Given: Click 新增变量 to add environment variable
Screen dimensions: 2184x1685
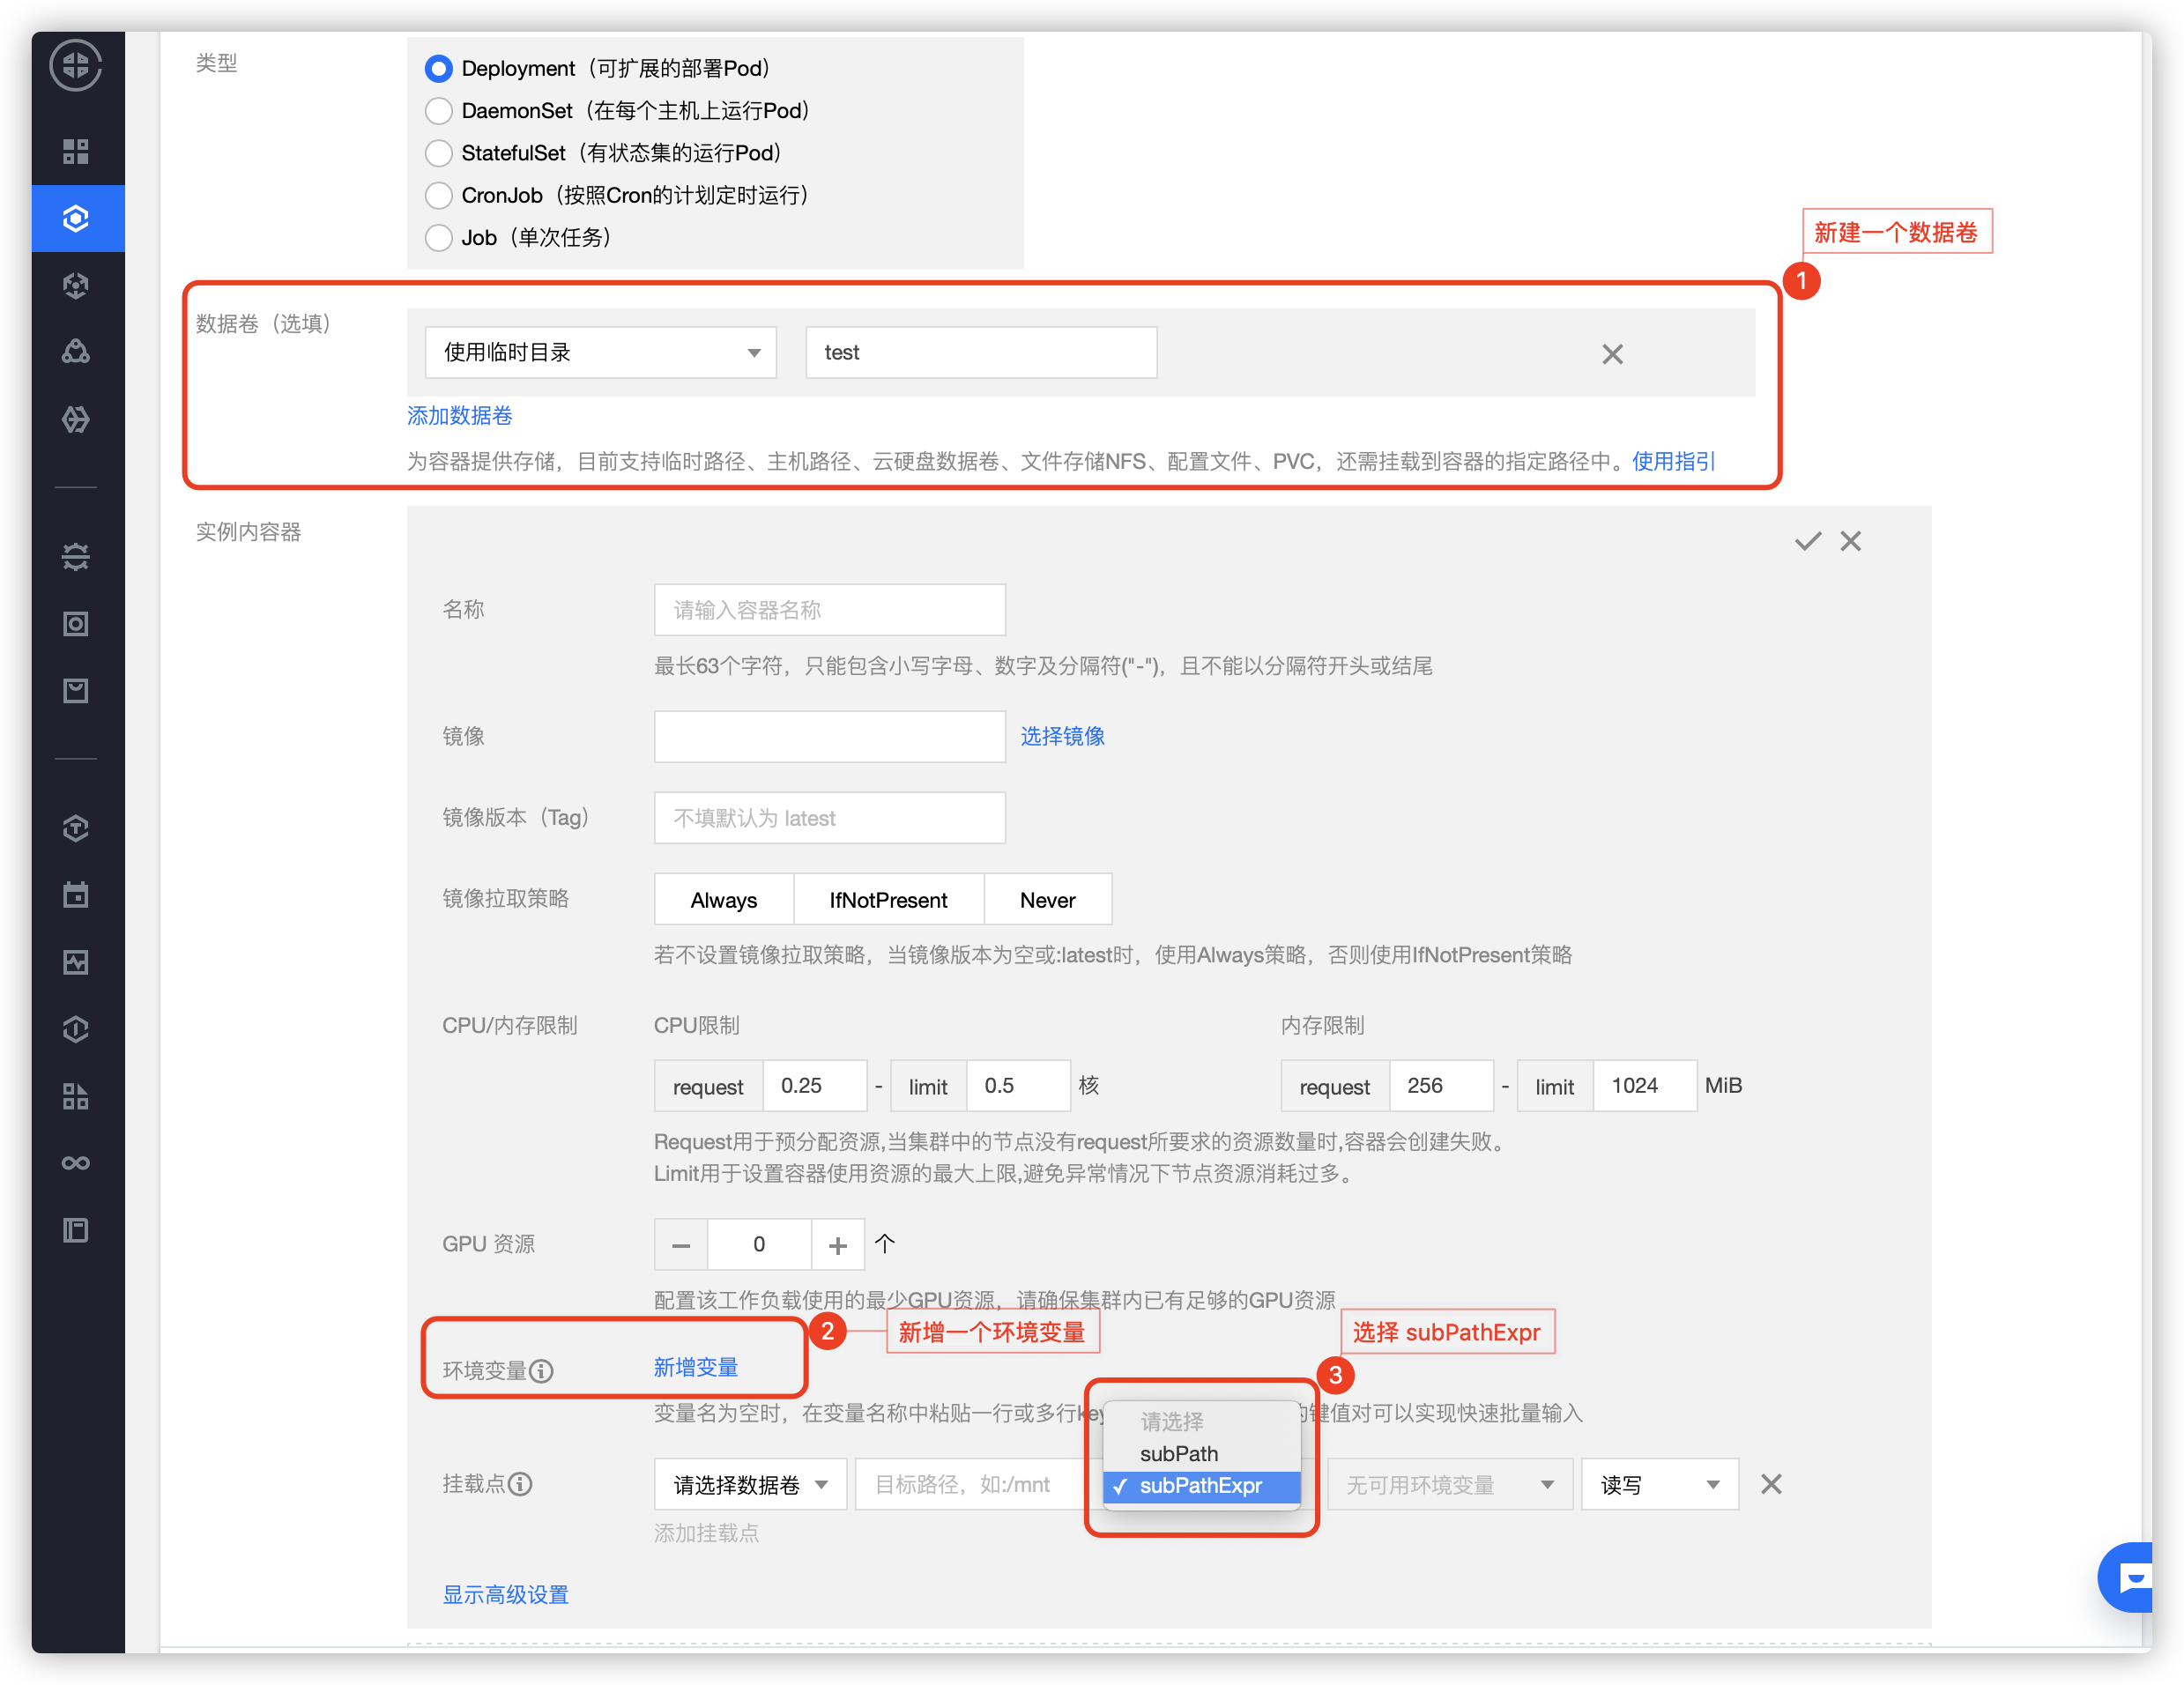Looking at the screenshot, I should pyautogui.click(x=696, y=1367).
